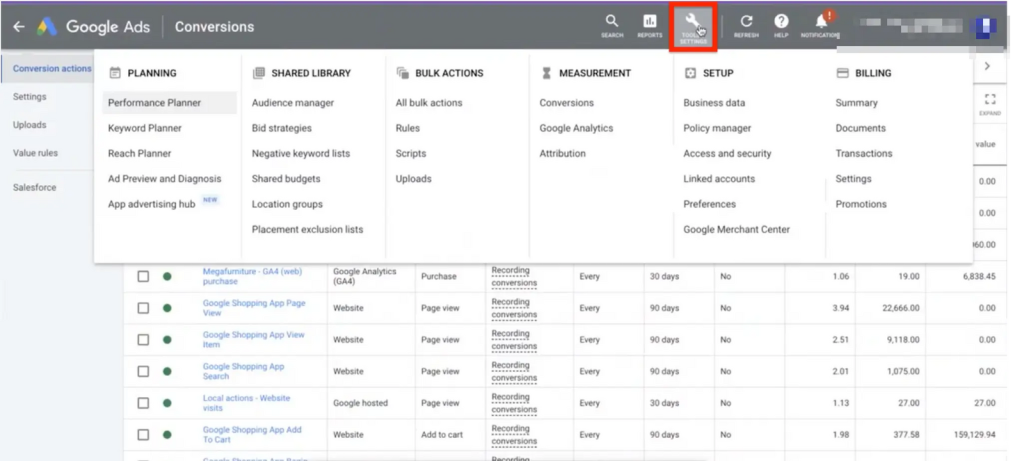Open Negative keyword lists
The image size is (1024, 461).
click(x=301, y=153)
